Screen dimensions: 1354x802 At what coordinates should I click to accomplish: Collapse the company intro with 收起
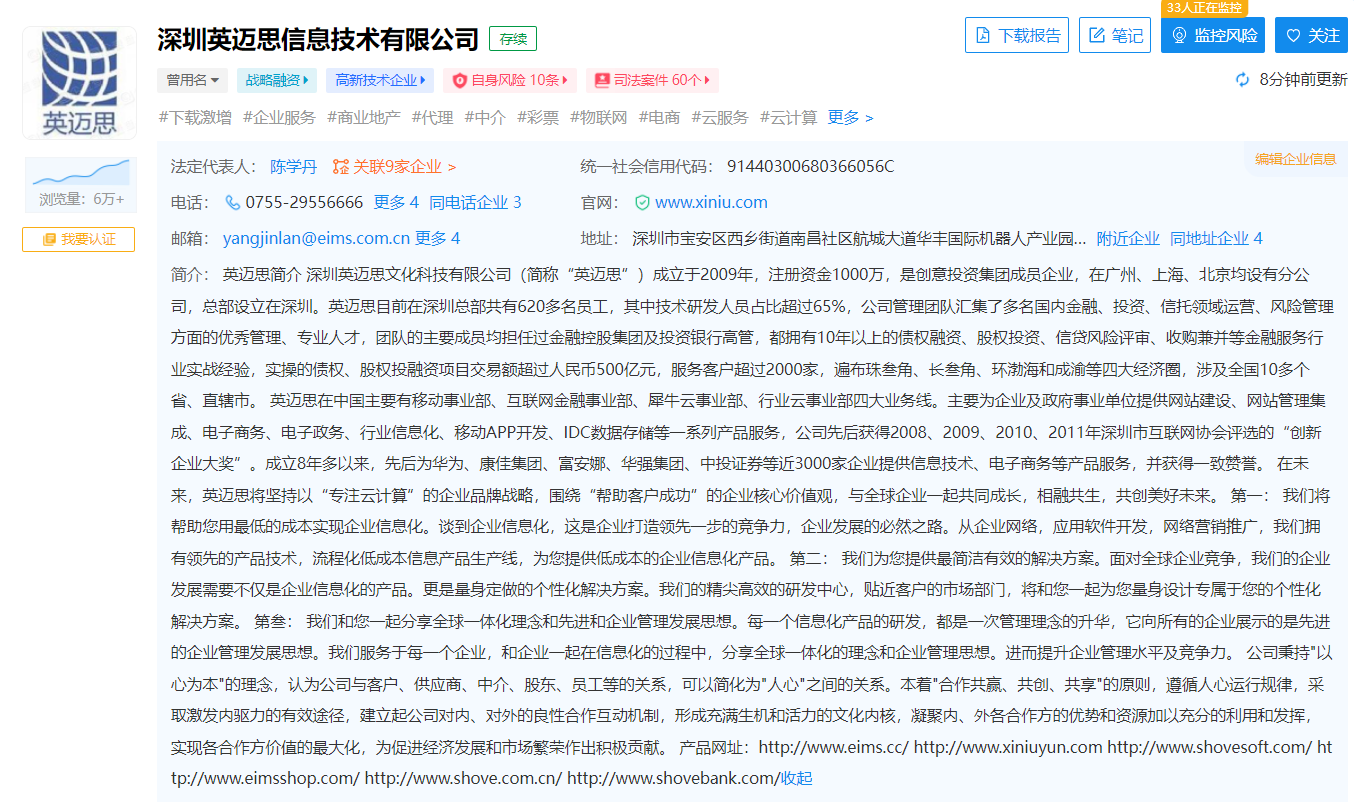pyautogui.click(x=796, y=778)
